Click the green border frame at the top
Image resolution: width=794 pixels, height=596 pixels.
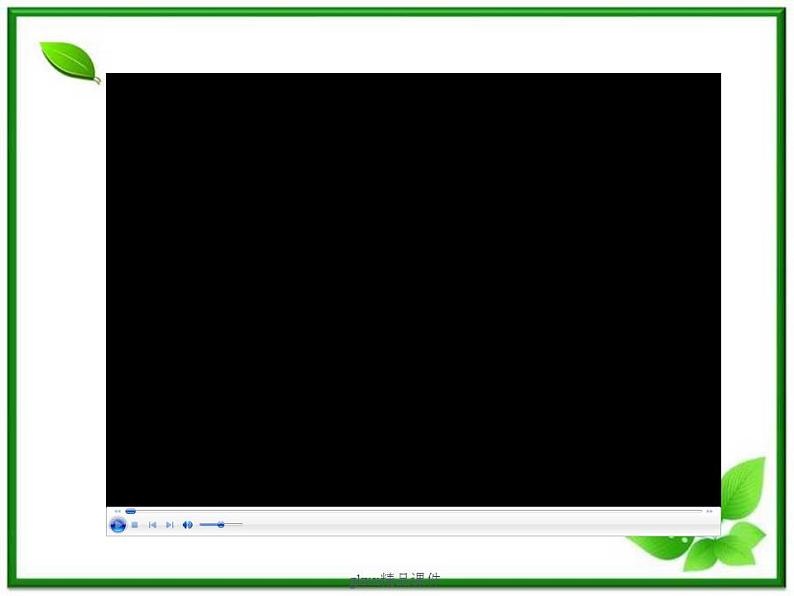(x=397, y=13)
